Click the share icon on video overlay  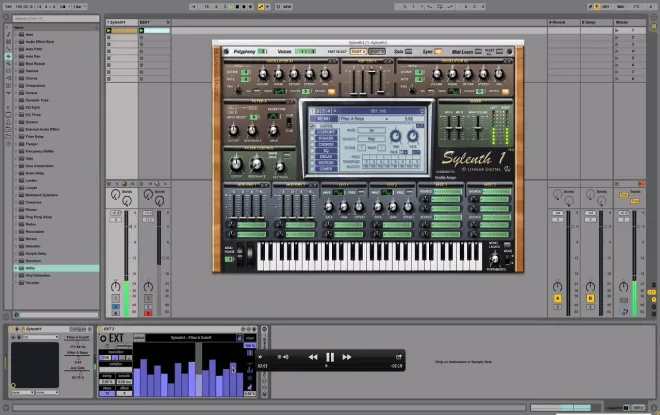(398, 356)
